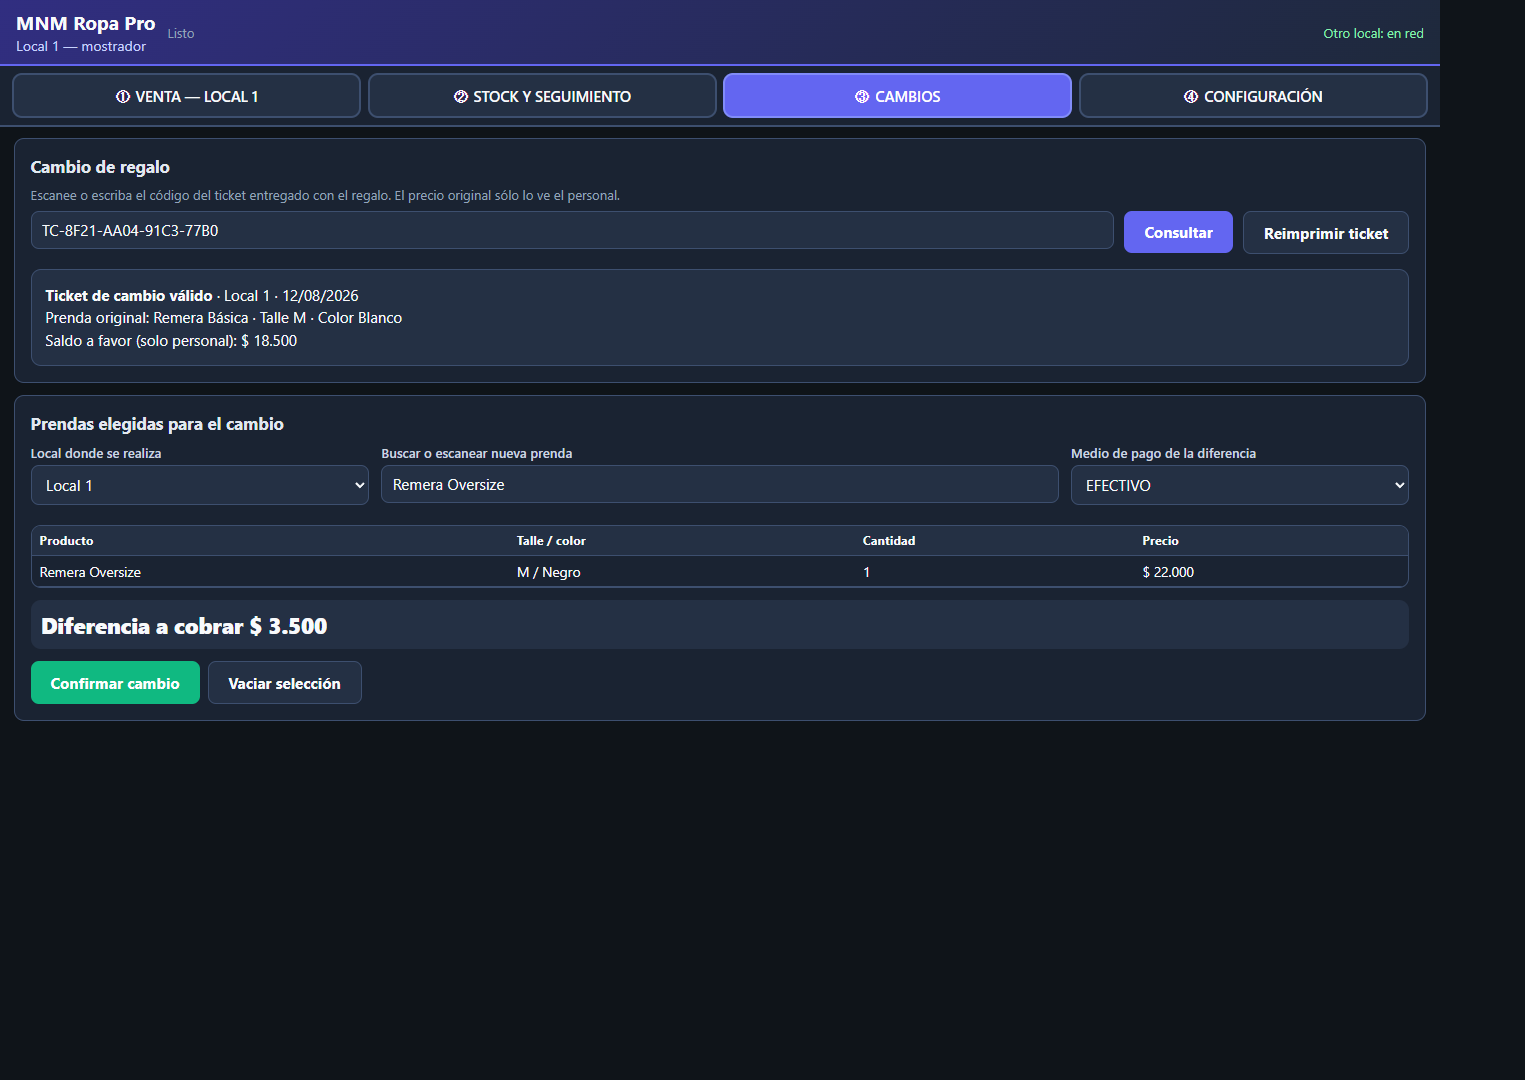Viewport: 1525px width, 1080px height.
Task: Click the Reimprimir ticket button
Action: tap(1326, 233)
